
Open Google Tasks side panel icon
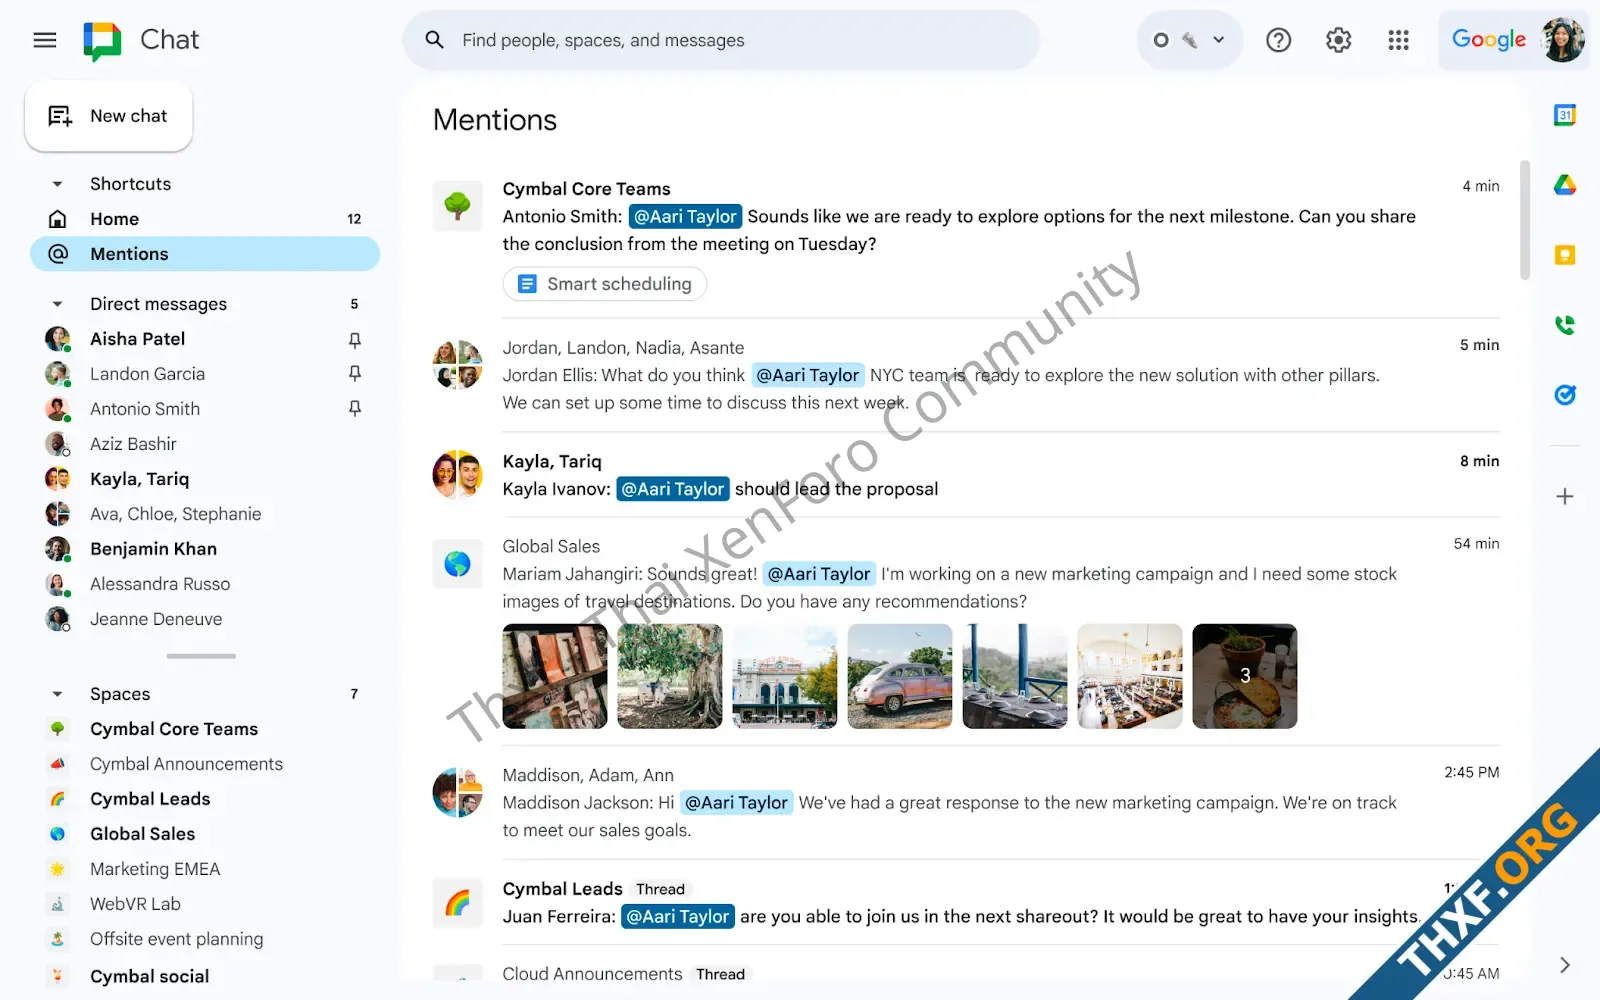tap(1565, 395)
